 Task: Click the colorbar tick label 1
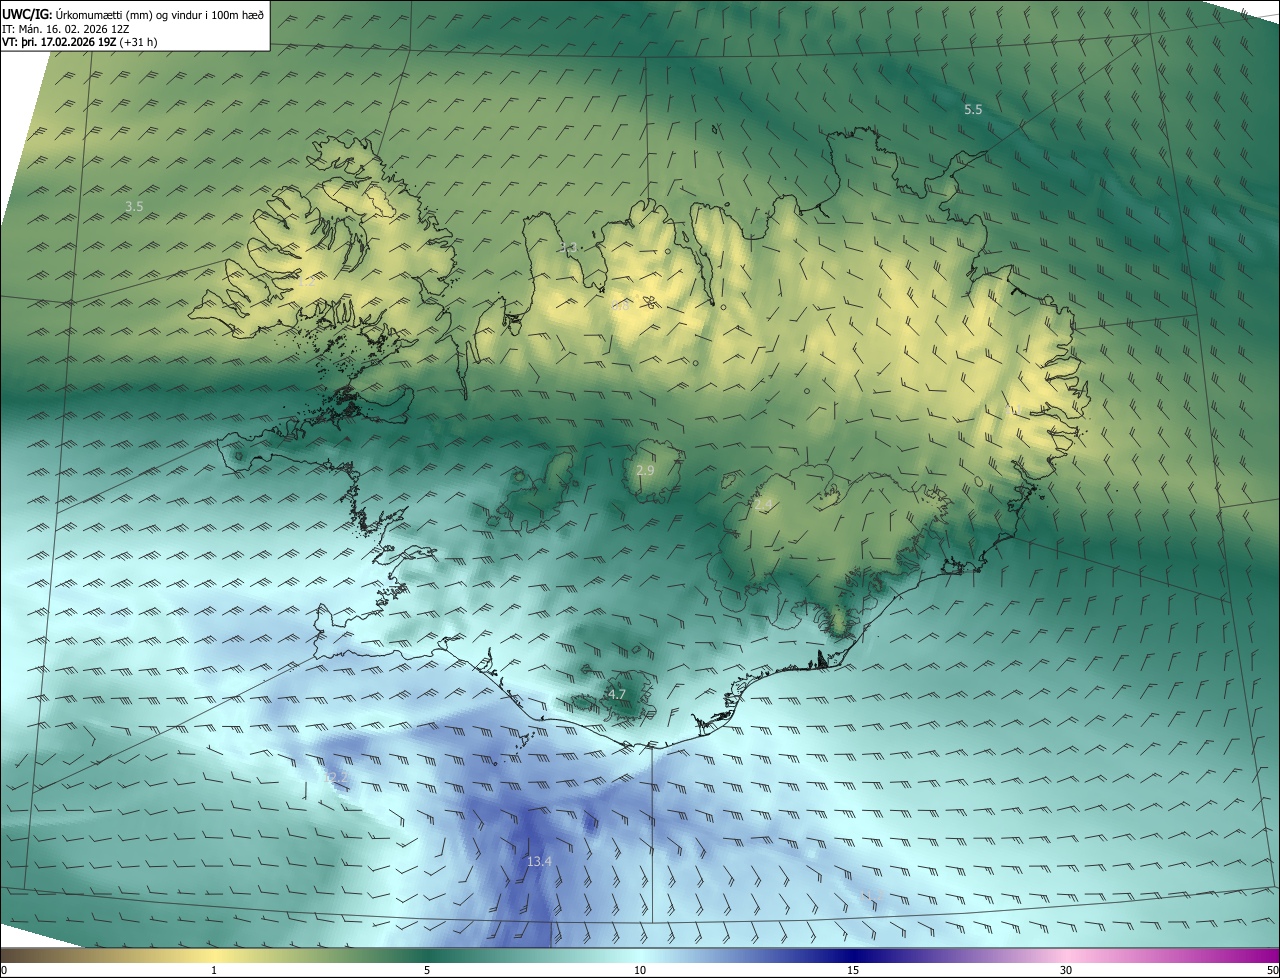click(214, 970)
